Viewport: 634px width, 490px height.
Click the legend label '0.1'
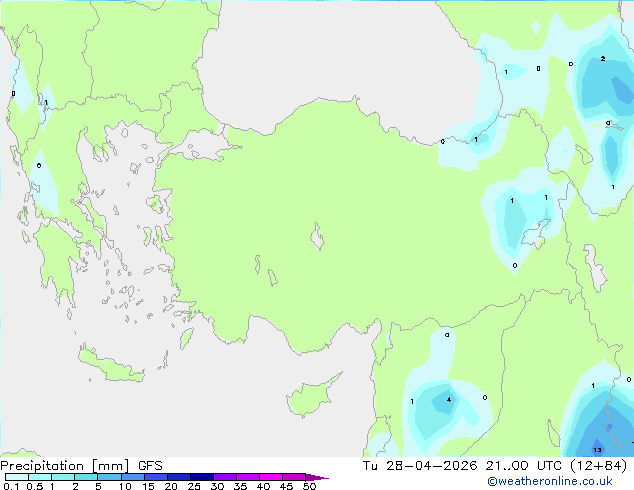click(11, 486)
